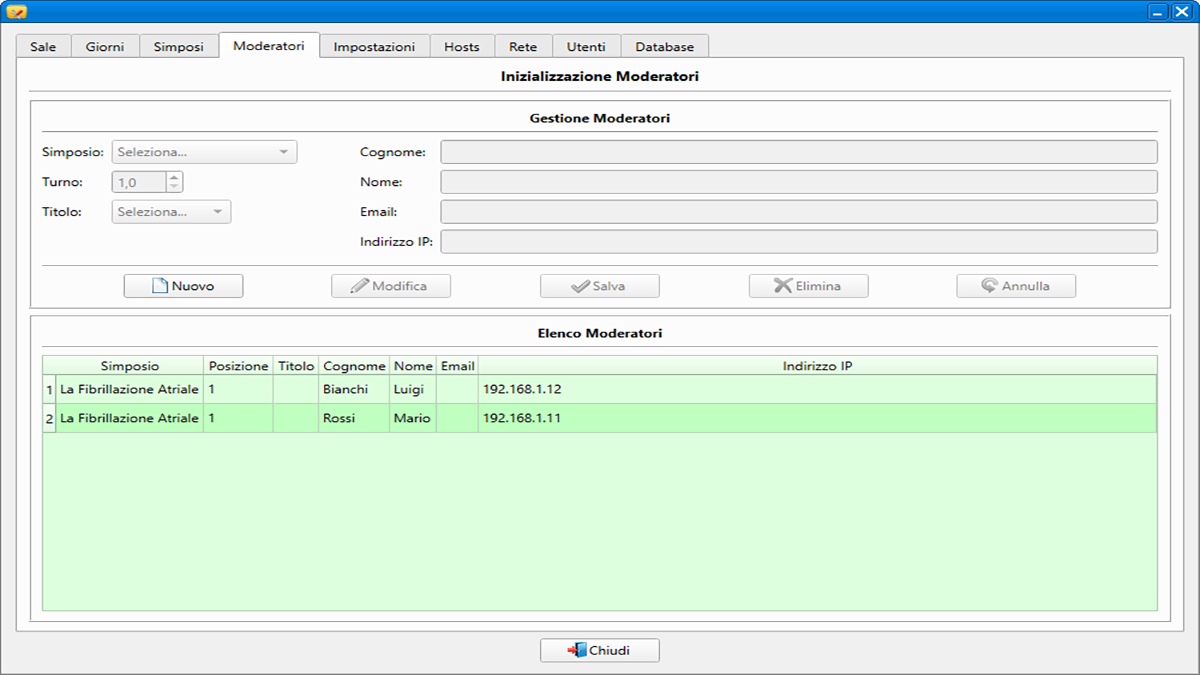Select the Rossi cell in row 2

point(354,418)
